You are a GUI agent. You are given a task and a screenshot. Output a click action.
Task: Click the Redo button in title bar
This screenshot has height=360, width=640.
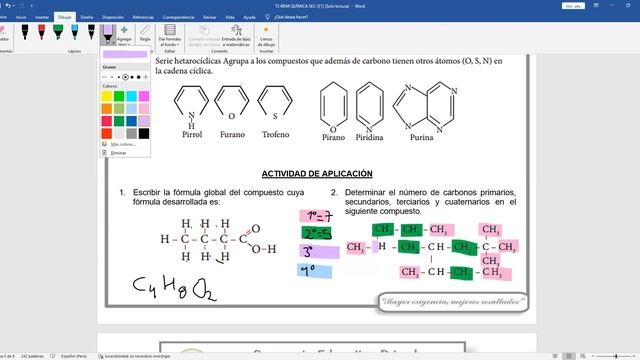pos(21,6)
